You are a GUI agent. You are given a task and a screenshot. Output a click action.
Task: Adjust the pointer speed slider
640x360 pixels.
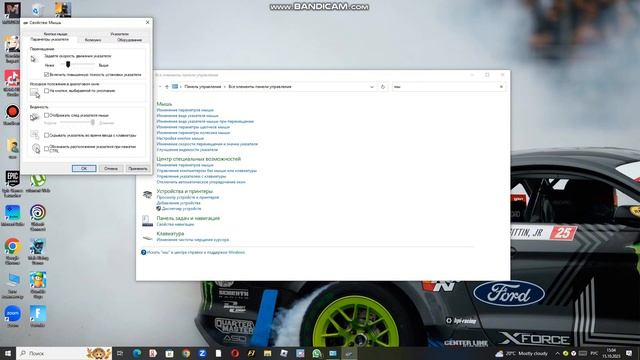pos(68,64)
